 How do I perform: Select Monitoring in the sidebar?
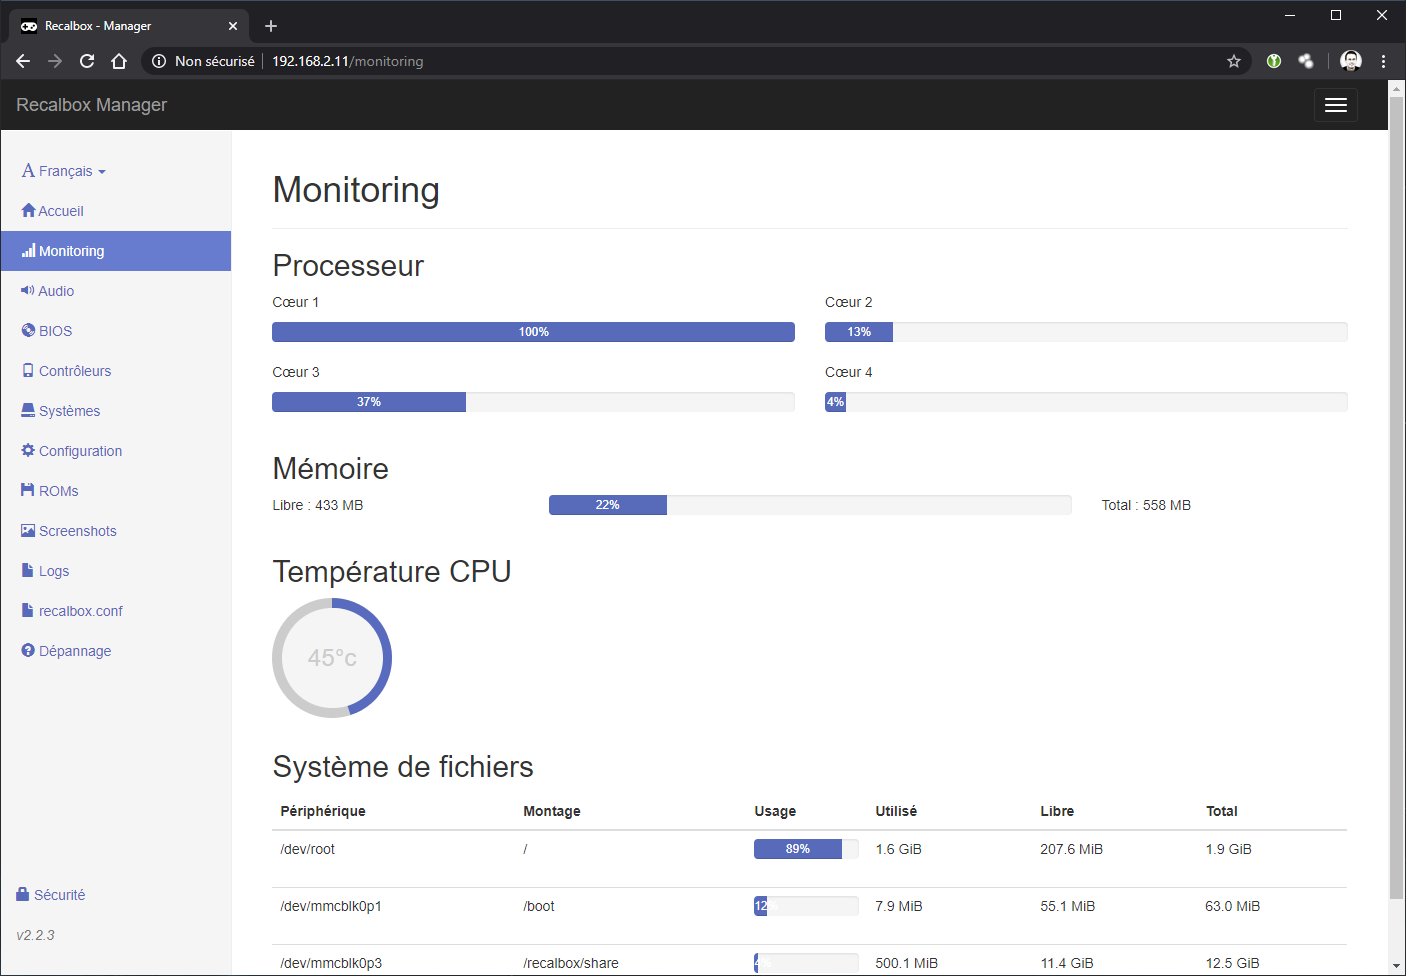point(116,251)
